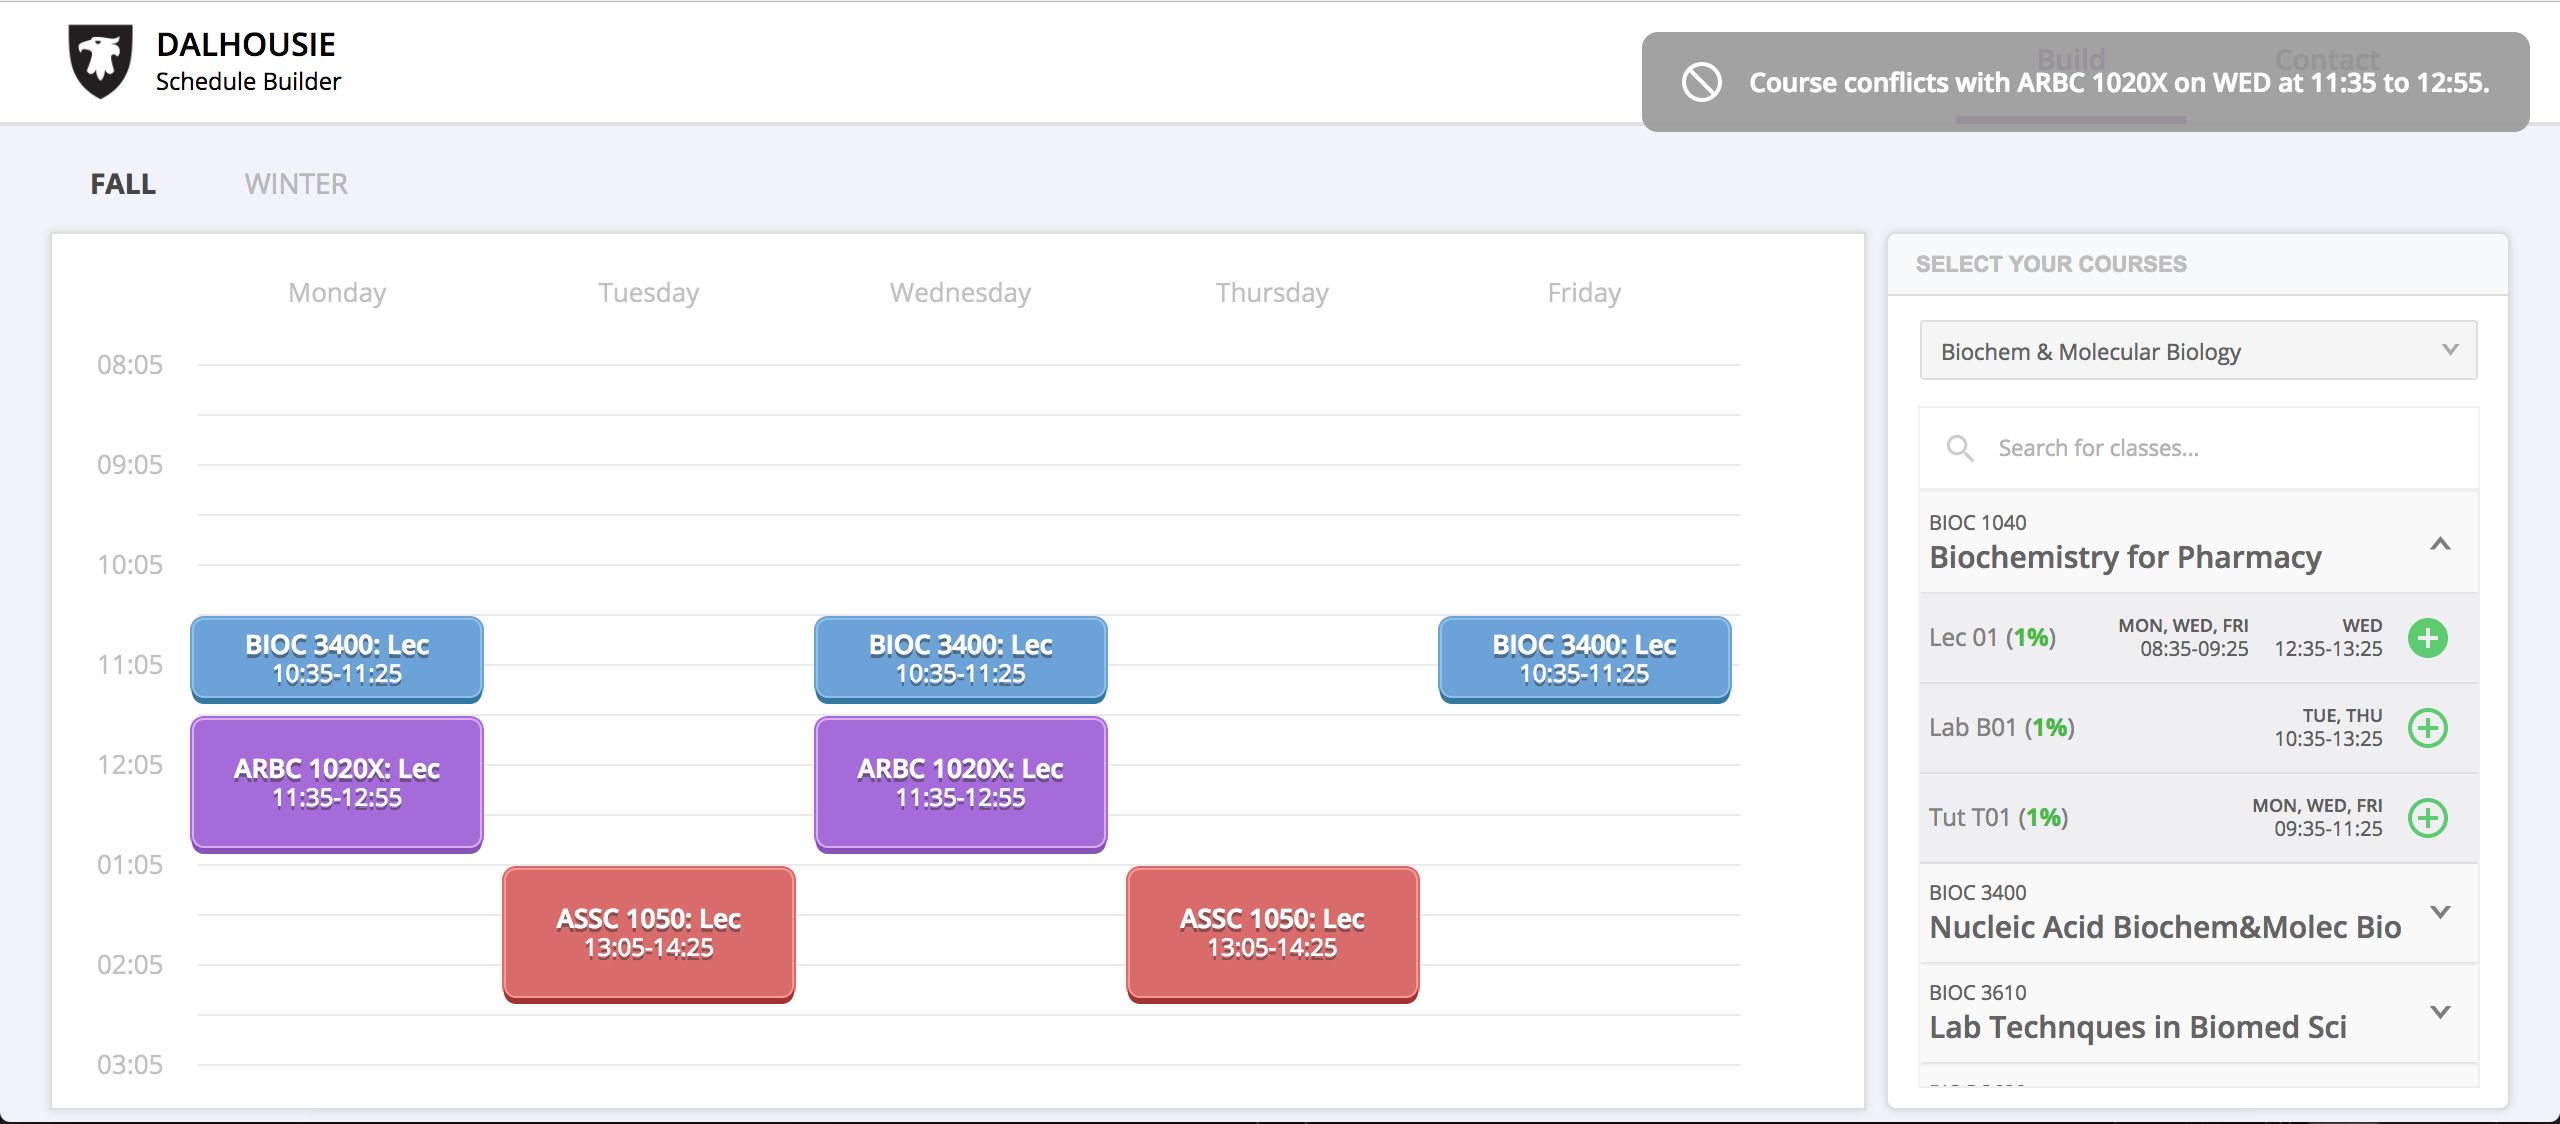
Task: Expand the BIOC 3610 course section
Action: (x=2440, y=1012)
